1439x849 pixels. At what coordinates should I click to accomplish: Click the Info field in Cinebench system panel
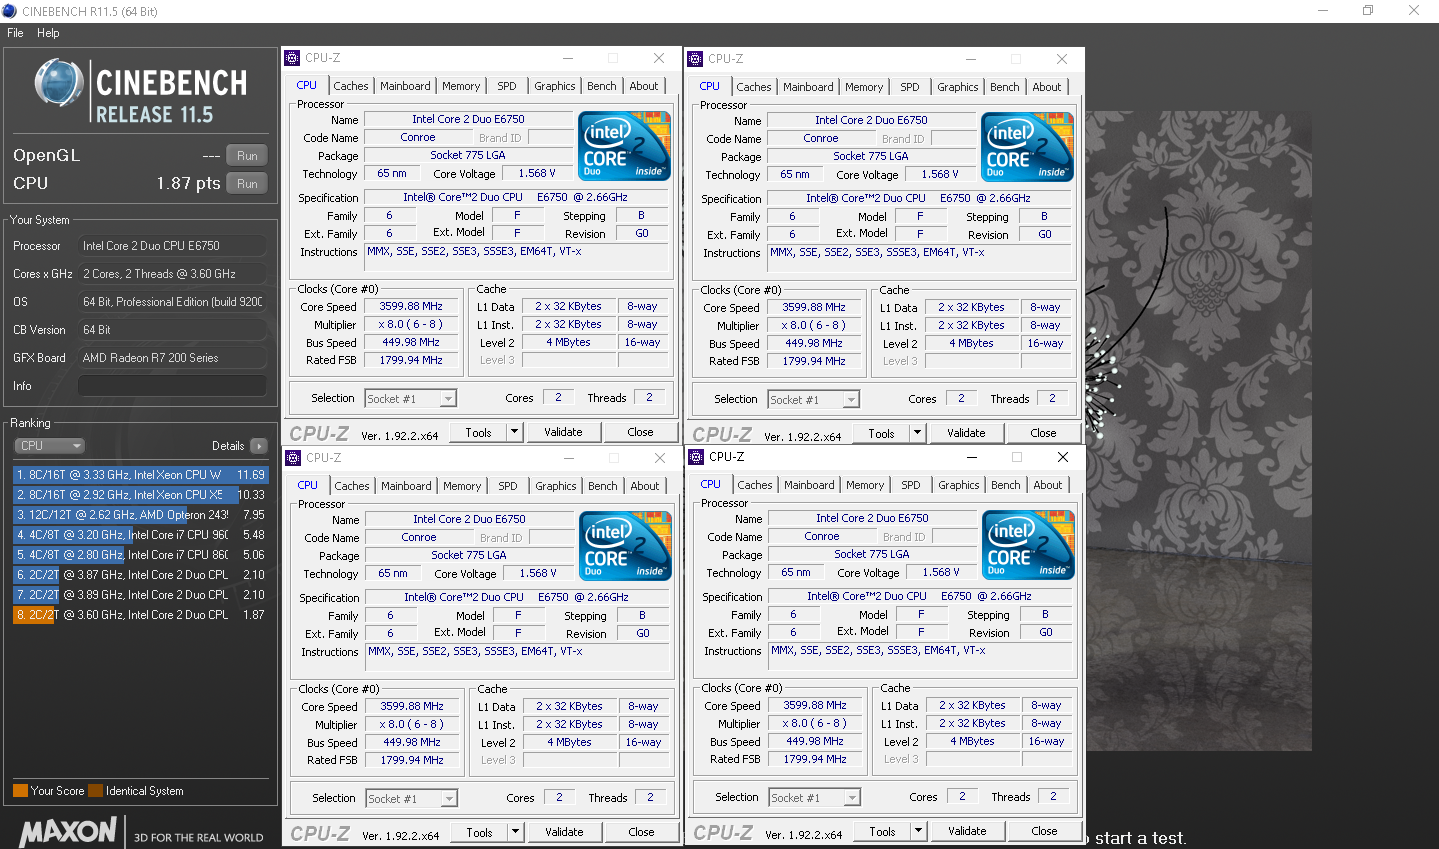coord(172,386)
